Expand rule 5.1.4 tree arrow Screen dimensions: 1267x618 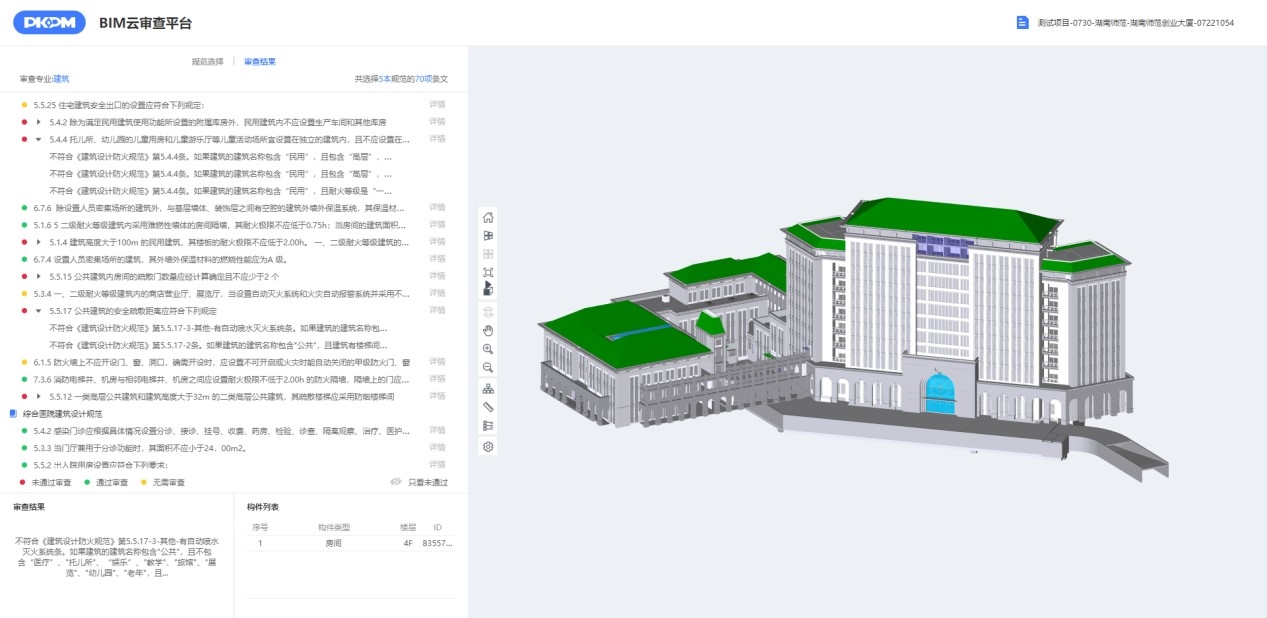click(38, 242)
